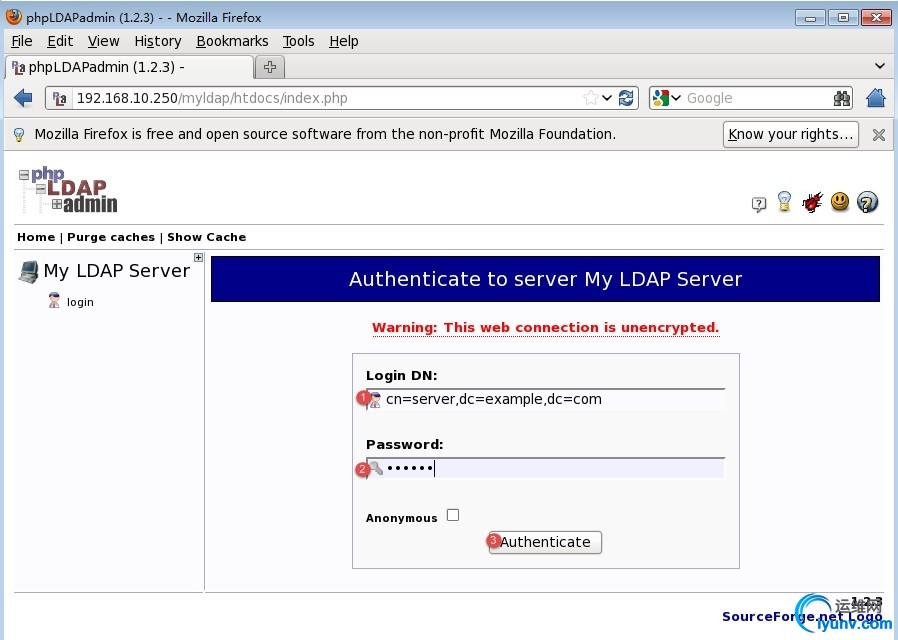The image size is (898, 640).
Task: Click the Show Cache link
Action: tap(207, 237)
